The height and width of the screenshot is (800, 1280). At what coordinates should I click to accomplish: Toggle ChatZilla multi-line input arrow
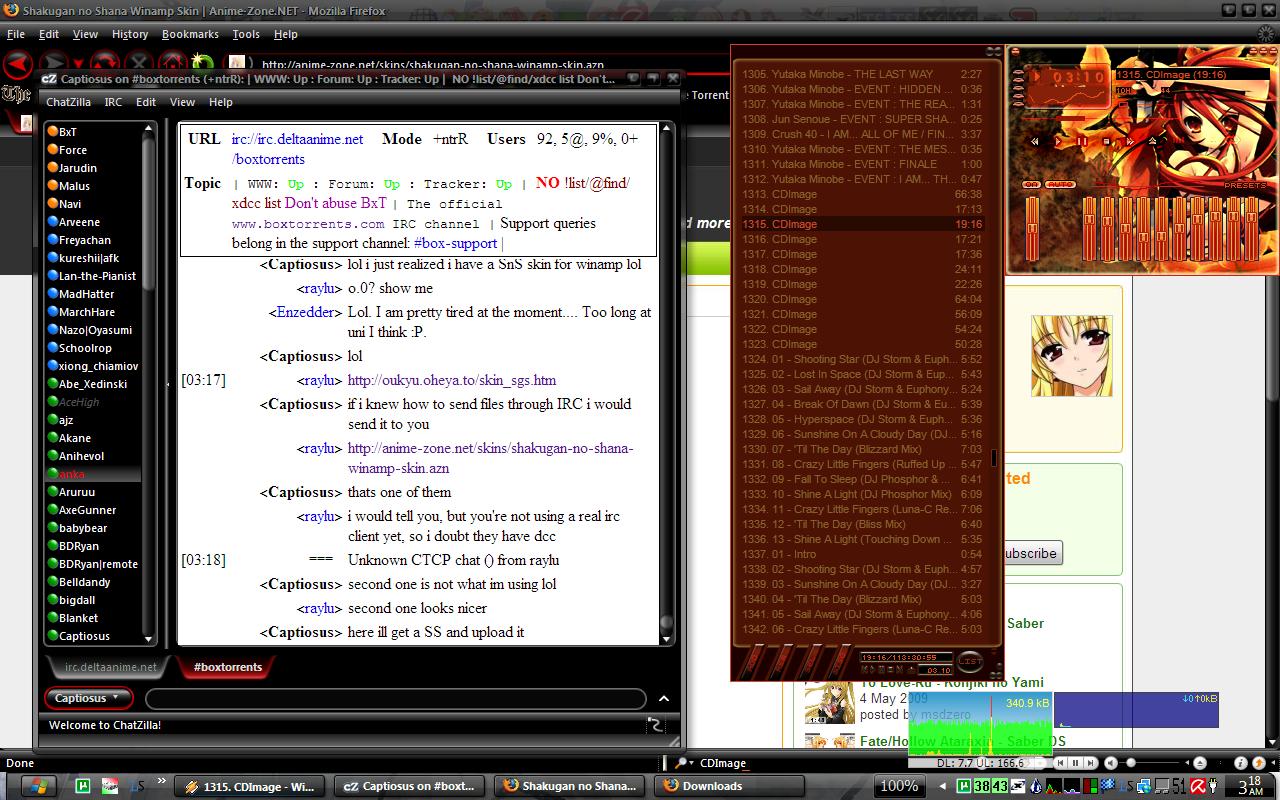click(664, 698)
